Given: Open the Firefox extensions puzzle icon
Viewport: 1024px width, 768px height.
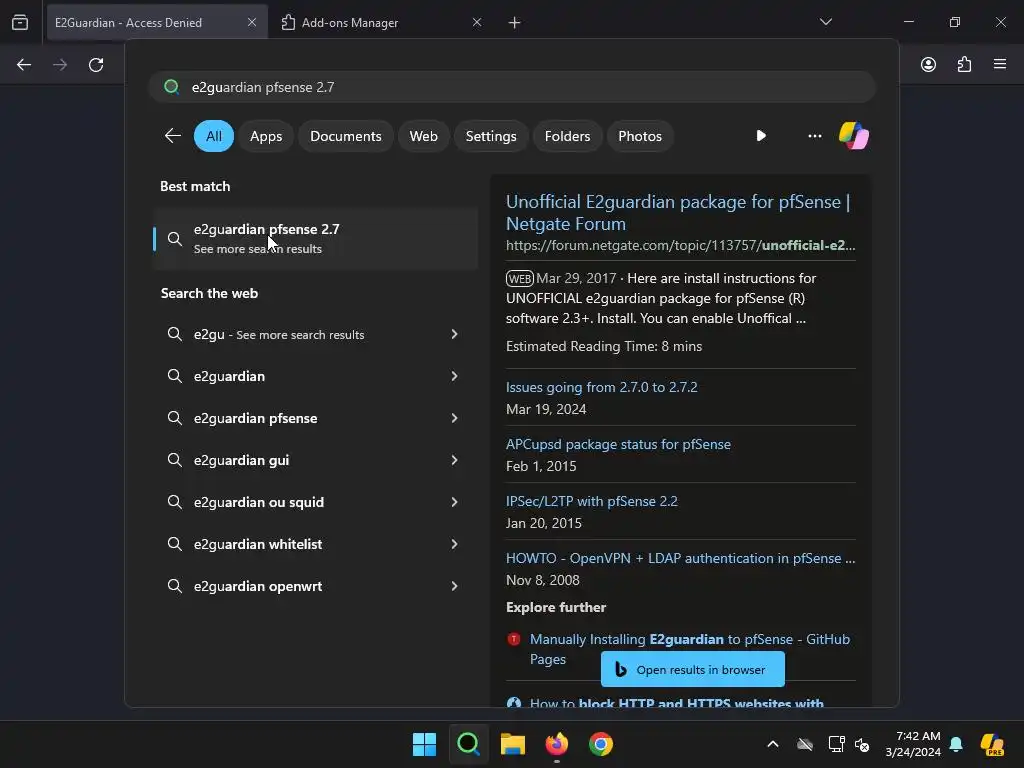Looking at the screenshot, I should [964, 65].
